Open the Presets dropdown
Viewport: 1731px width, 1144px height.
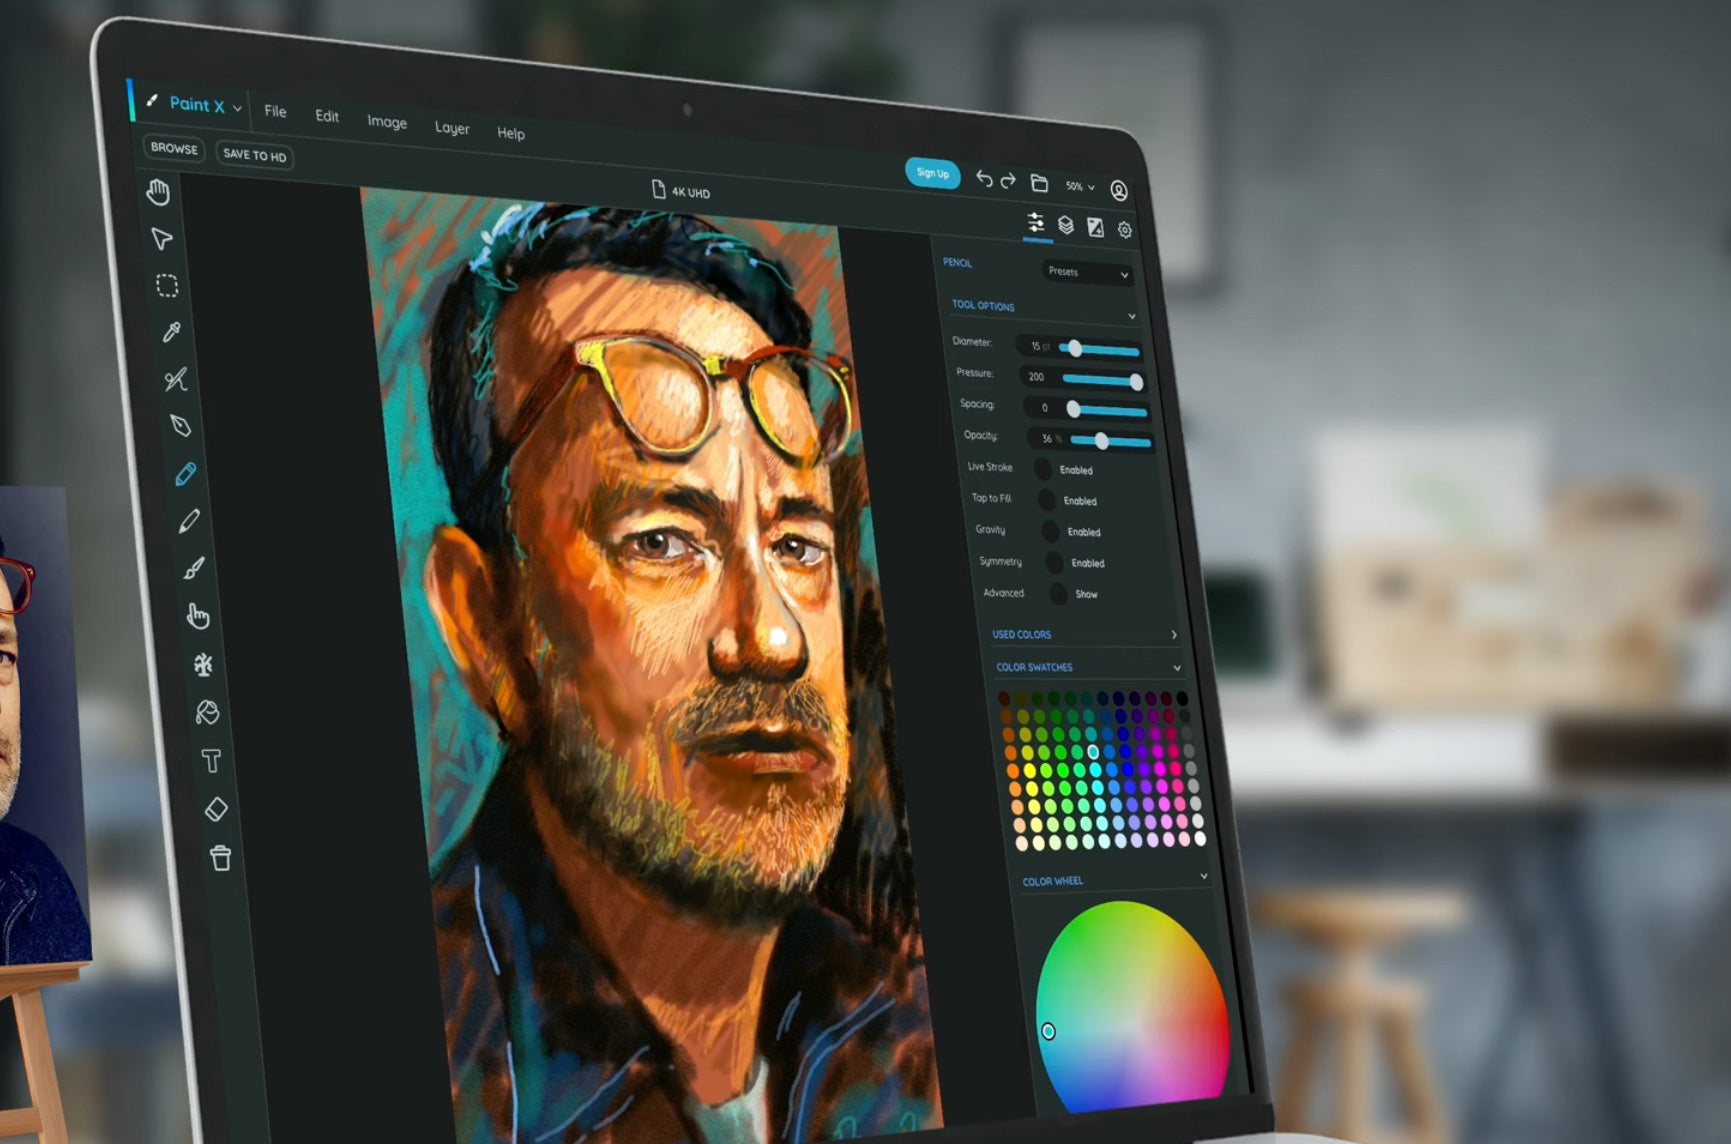point(1087,272)
